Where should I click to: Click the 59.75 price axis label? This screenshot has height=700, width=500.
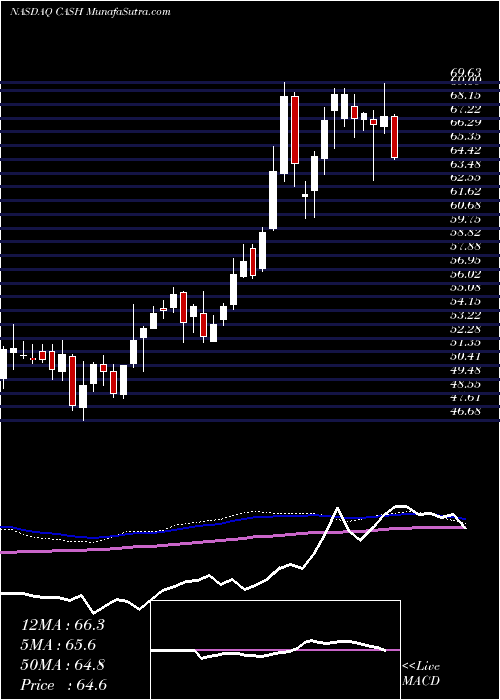(x=464, y=219)
